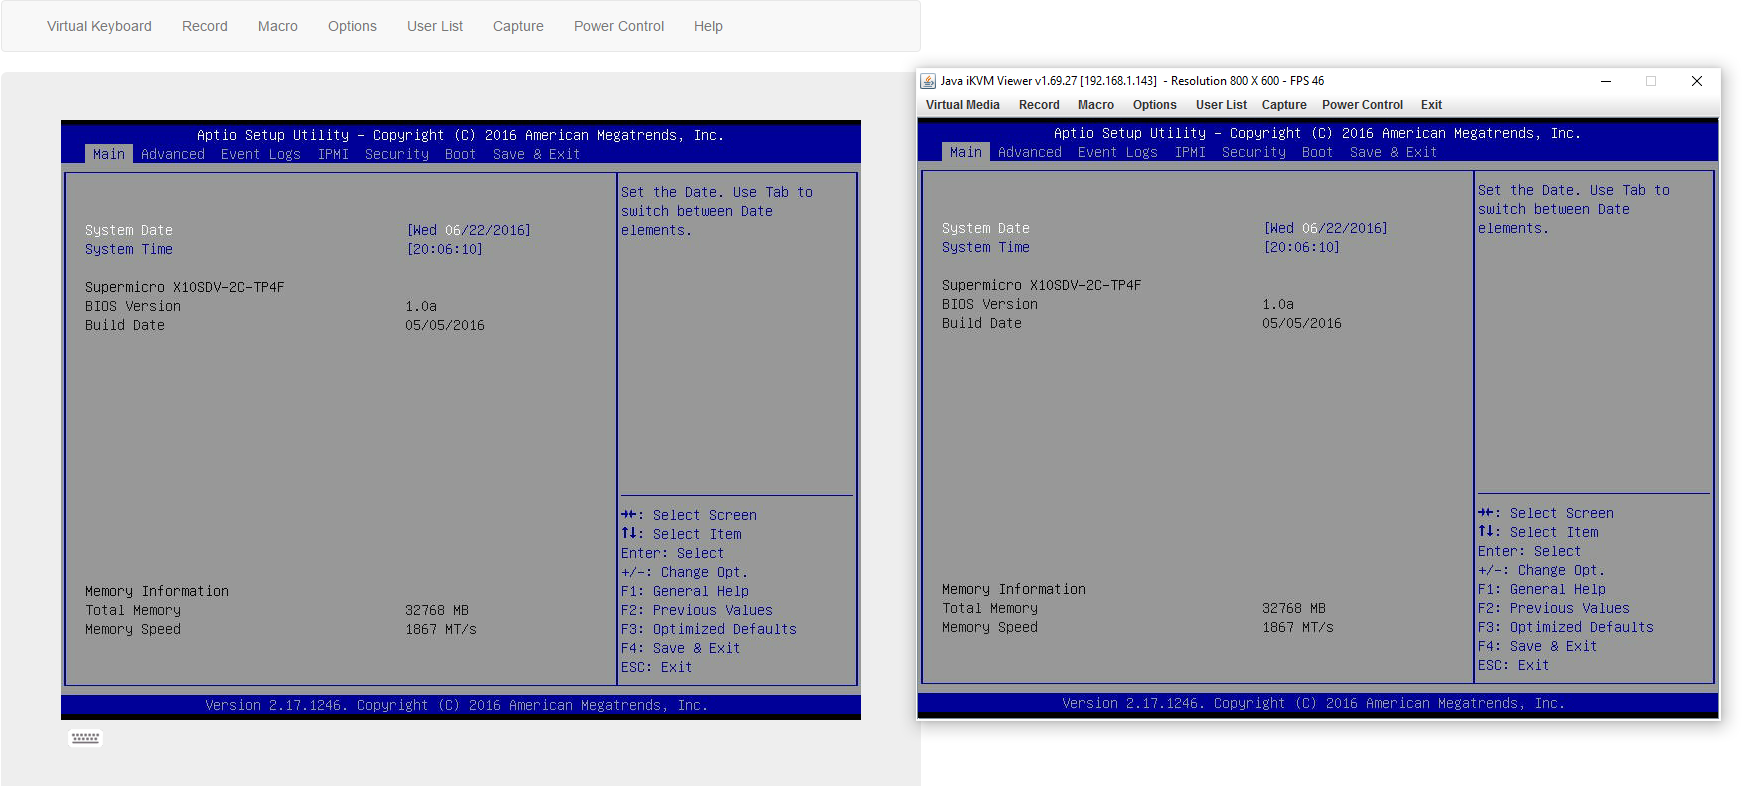Open Macro menu in the web viewer
The image size is (1758, 786).
pyautogui.click(x=277, y=26)
